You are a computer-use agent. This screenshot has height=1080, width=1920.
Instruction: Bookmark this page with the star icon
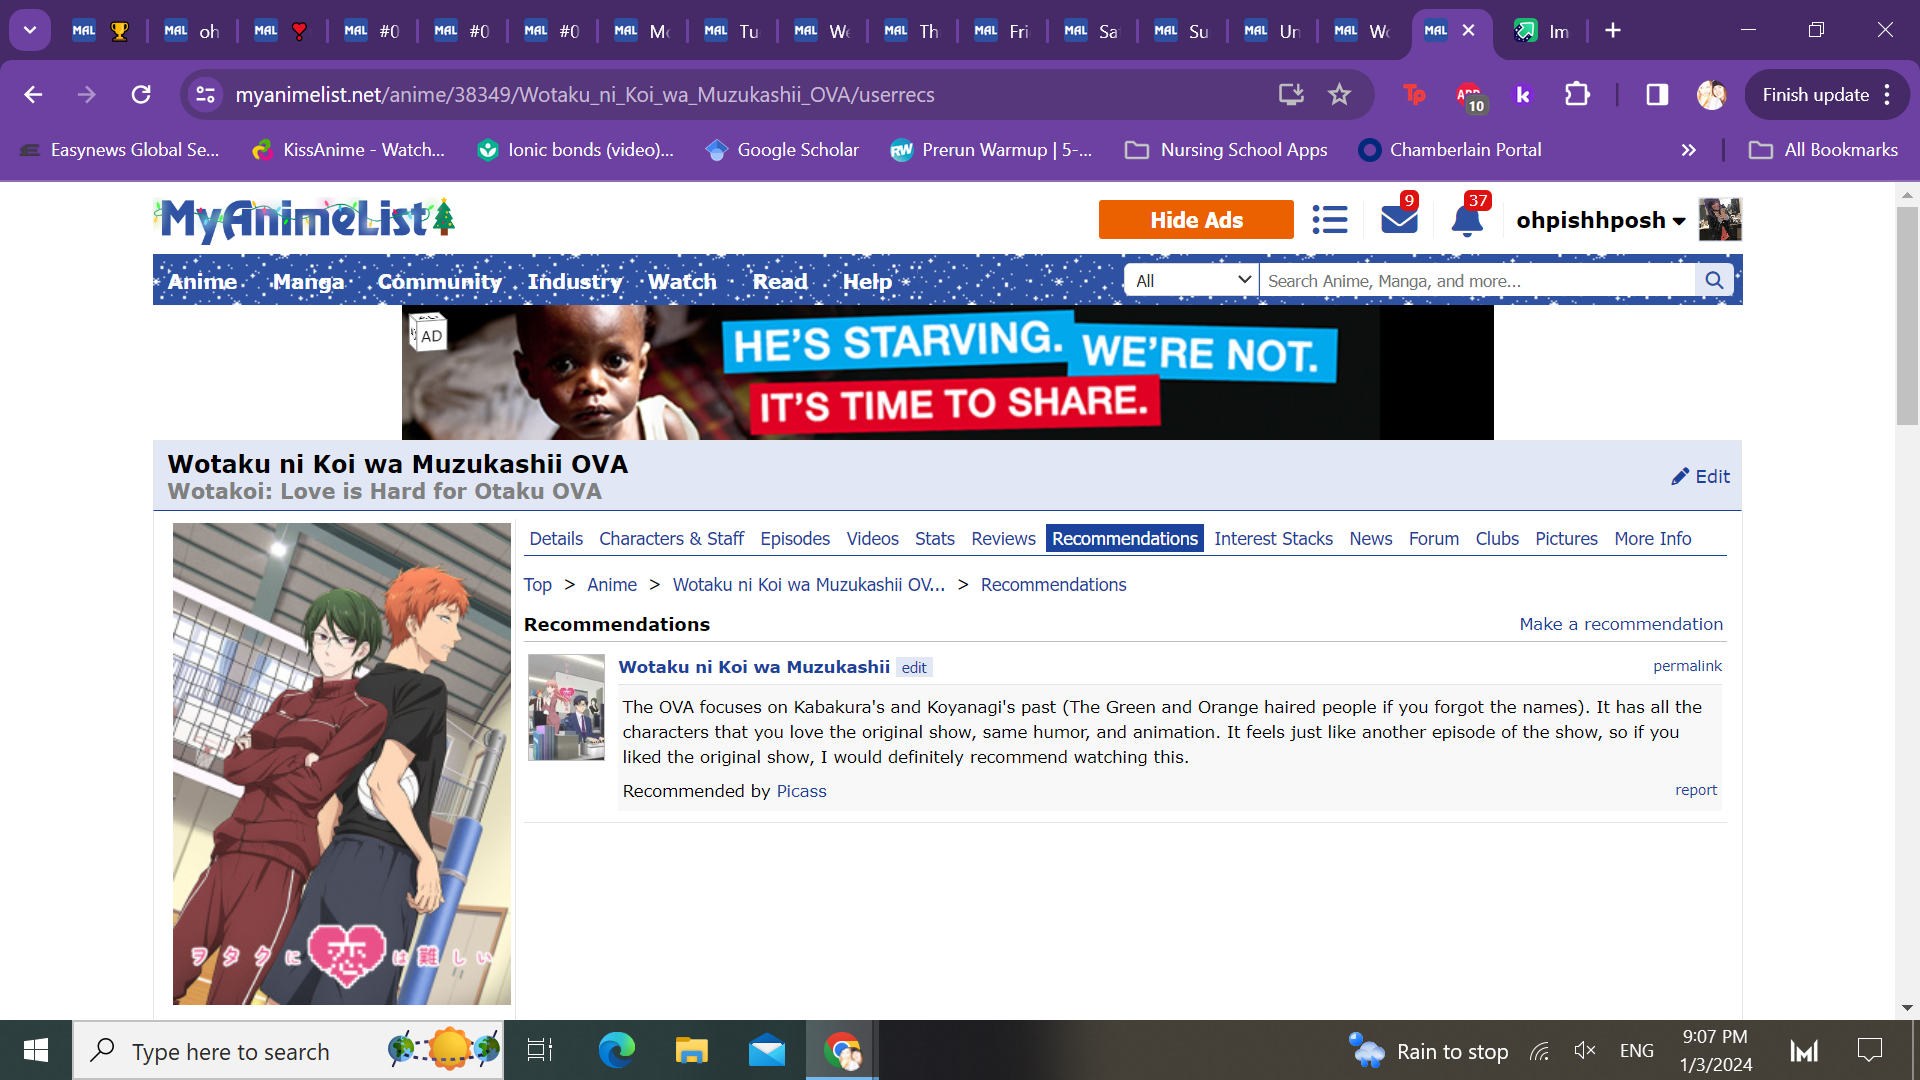(1339, 95)
